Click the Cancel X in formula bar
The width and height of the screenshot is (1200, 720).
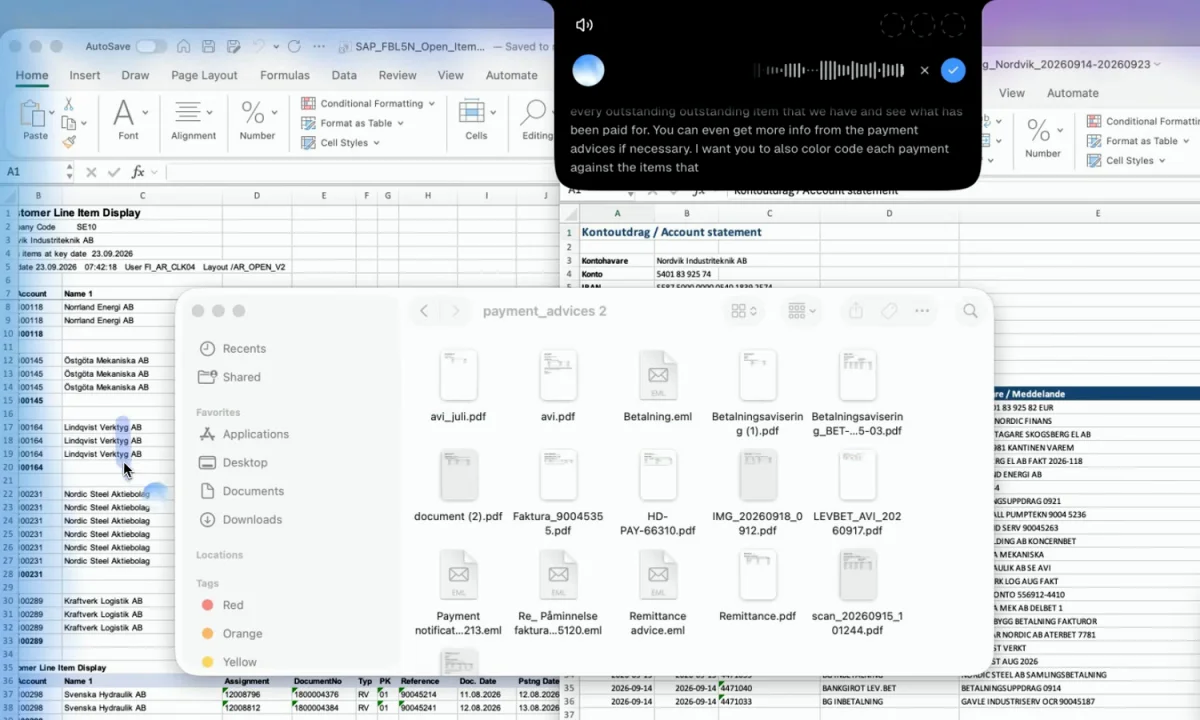click(93, 172)
